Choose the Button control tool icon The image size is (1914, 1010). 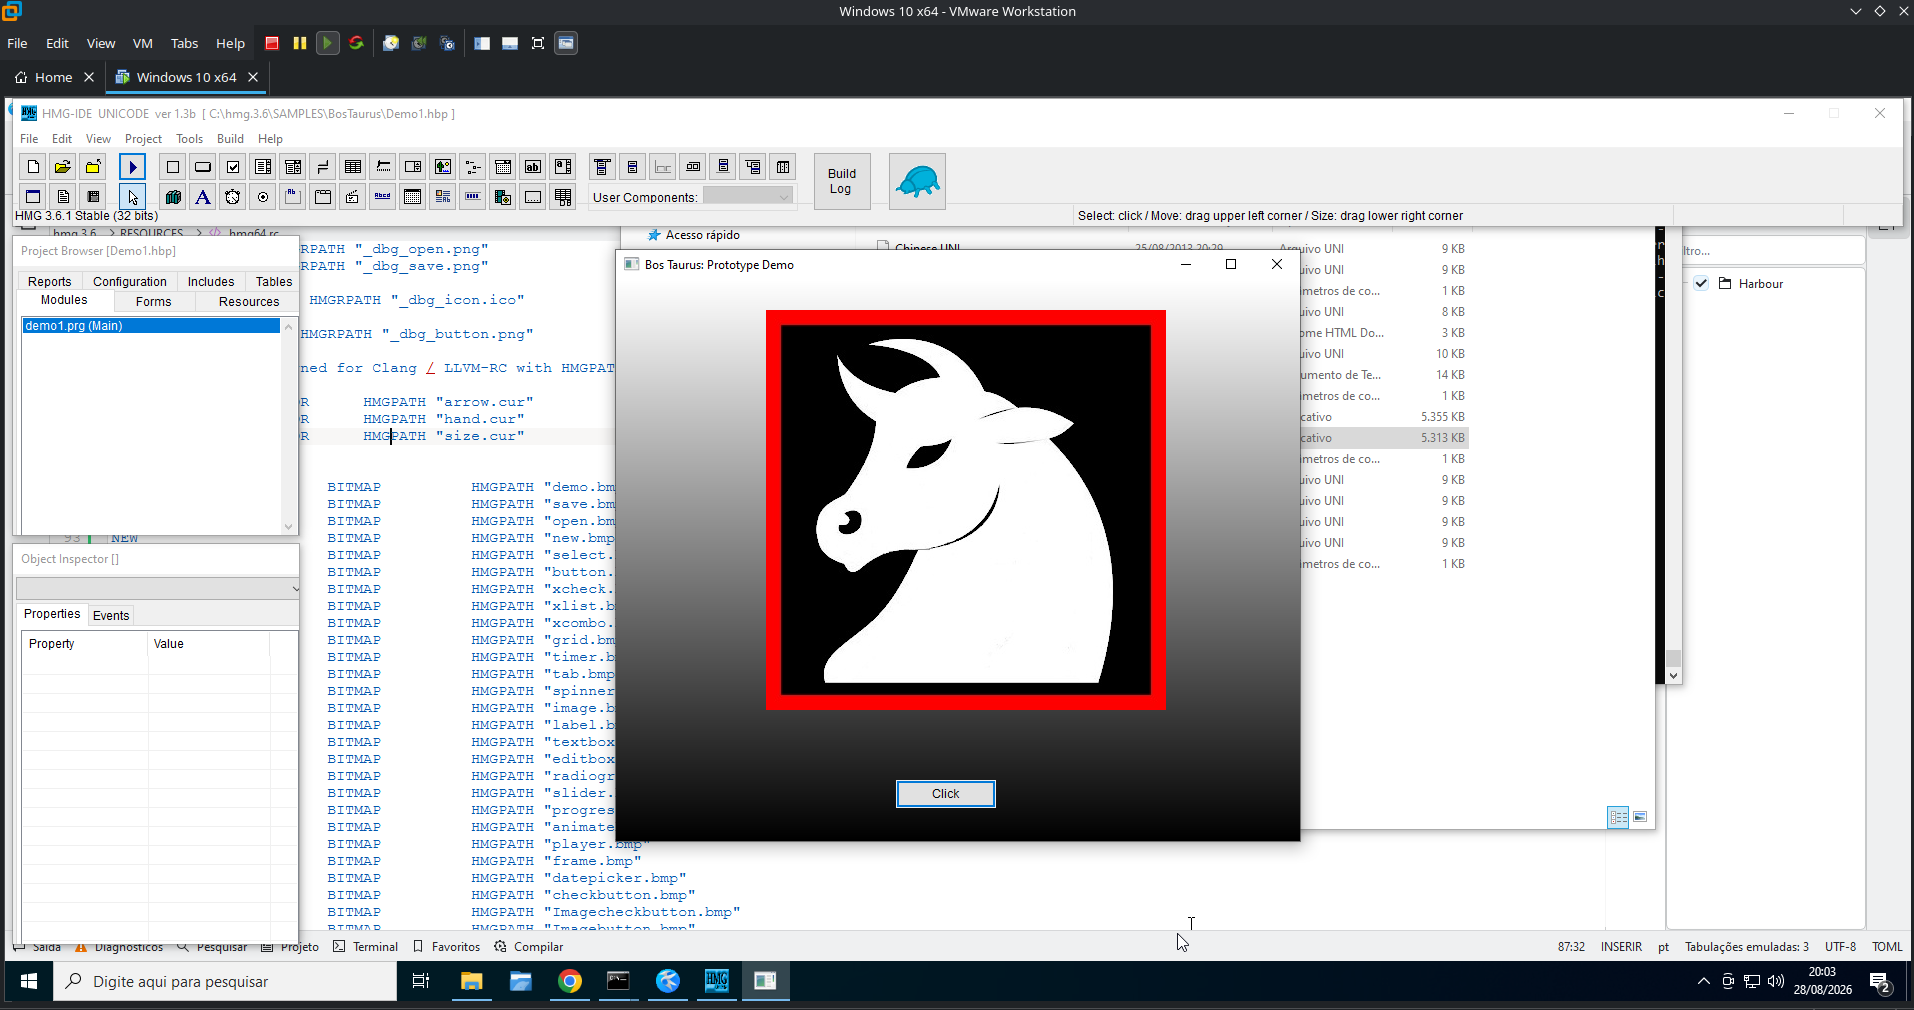tap(203, 167)
